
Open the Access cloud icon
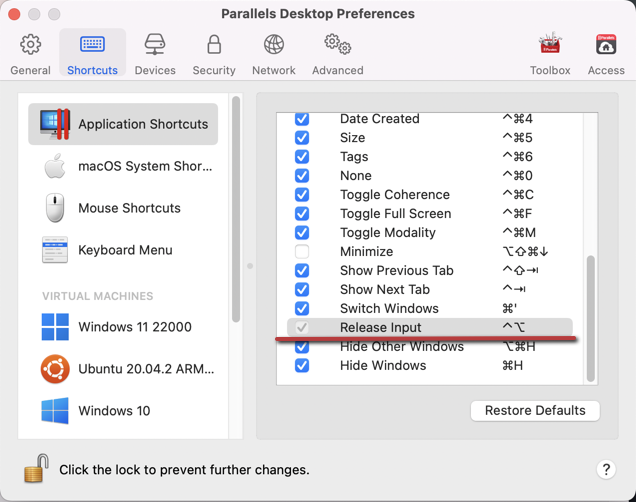pyautogui.click(x=606, y=44)
